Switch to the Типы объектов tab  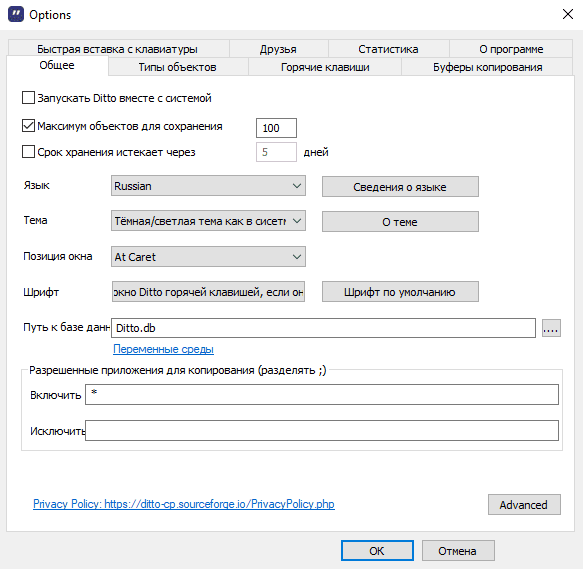[x=178, y=67]
